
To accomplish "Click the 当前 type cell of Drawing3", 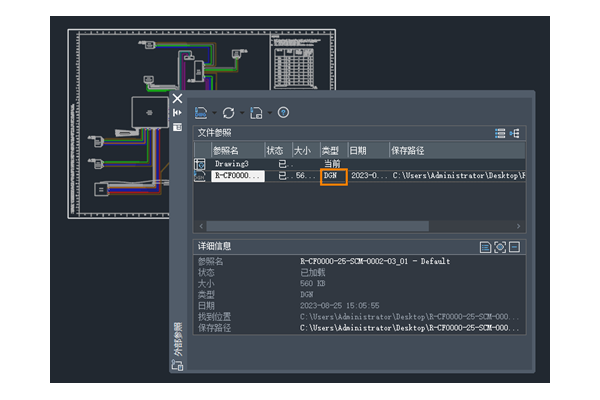I will point(332,164).
